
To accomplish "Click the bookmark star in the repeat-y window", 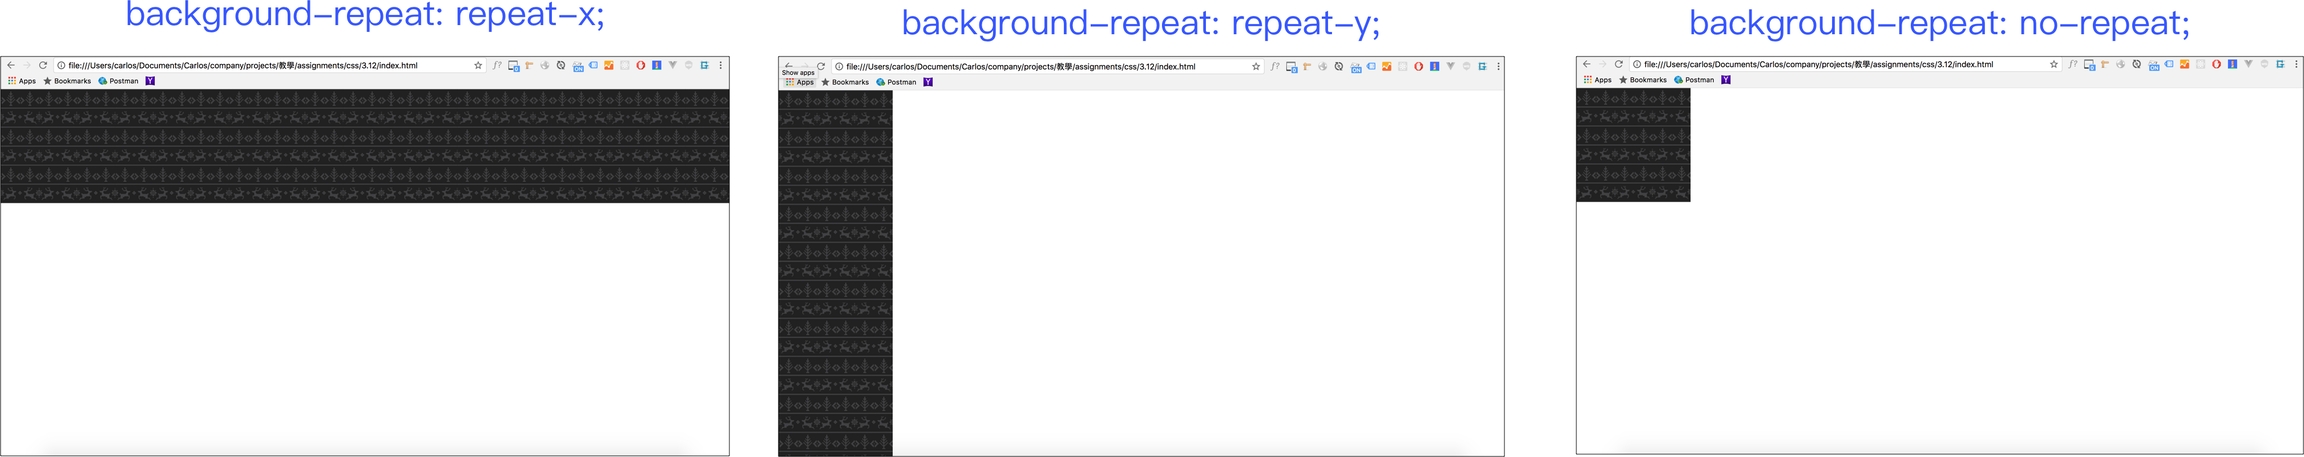I will point(1256,66).
